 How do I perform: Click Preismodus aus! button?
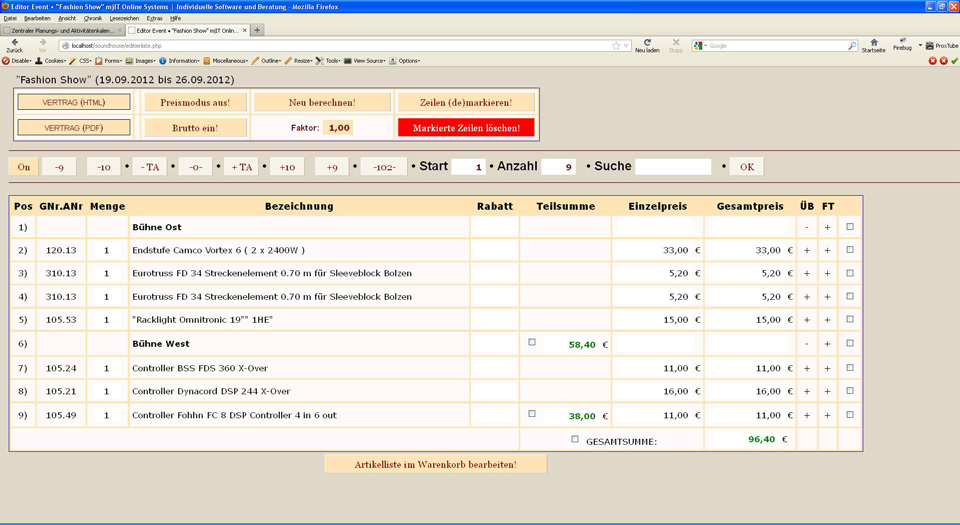(x=195, y=102)
